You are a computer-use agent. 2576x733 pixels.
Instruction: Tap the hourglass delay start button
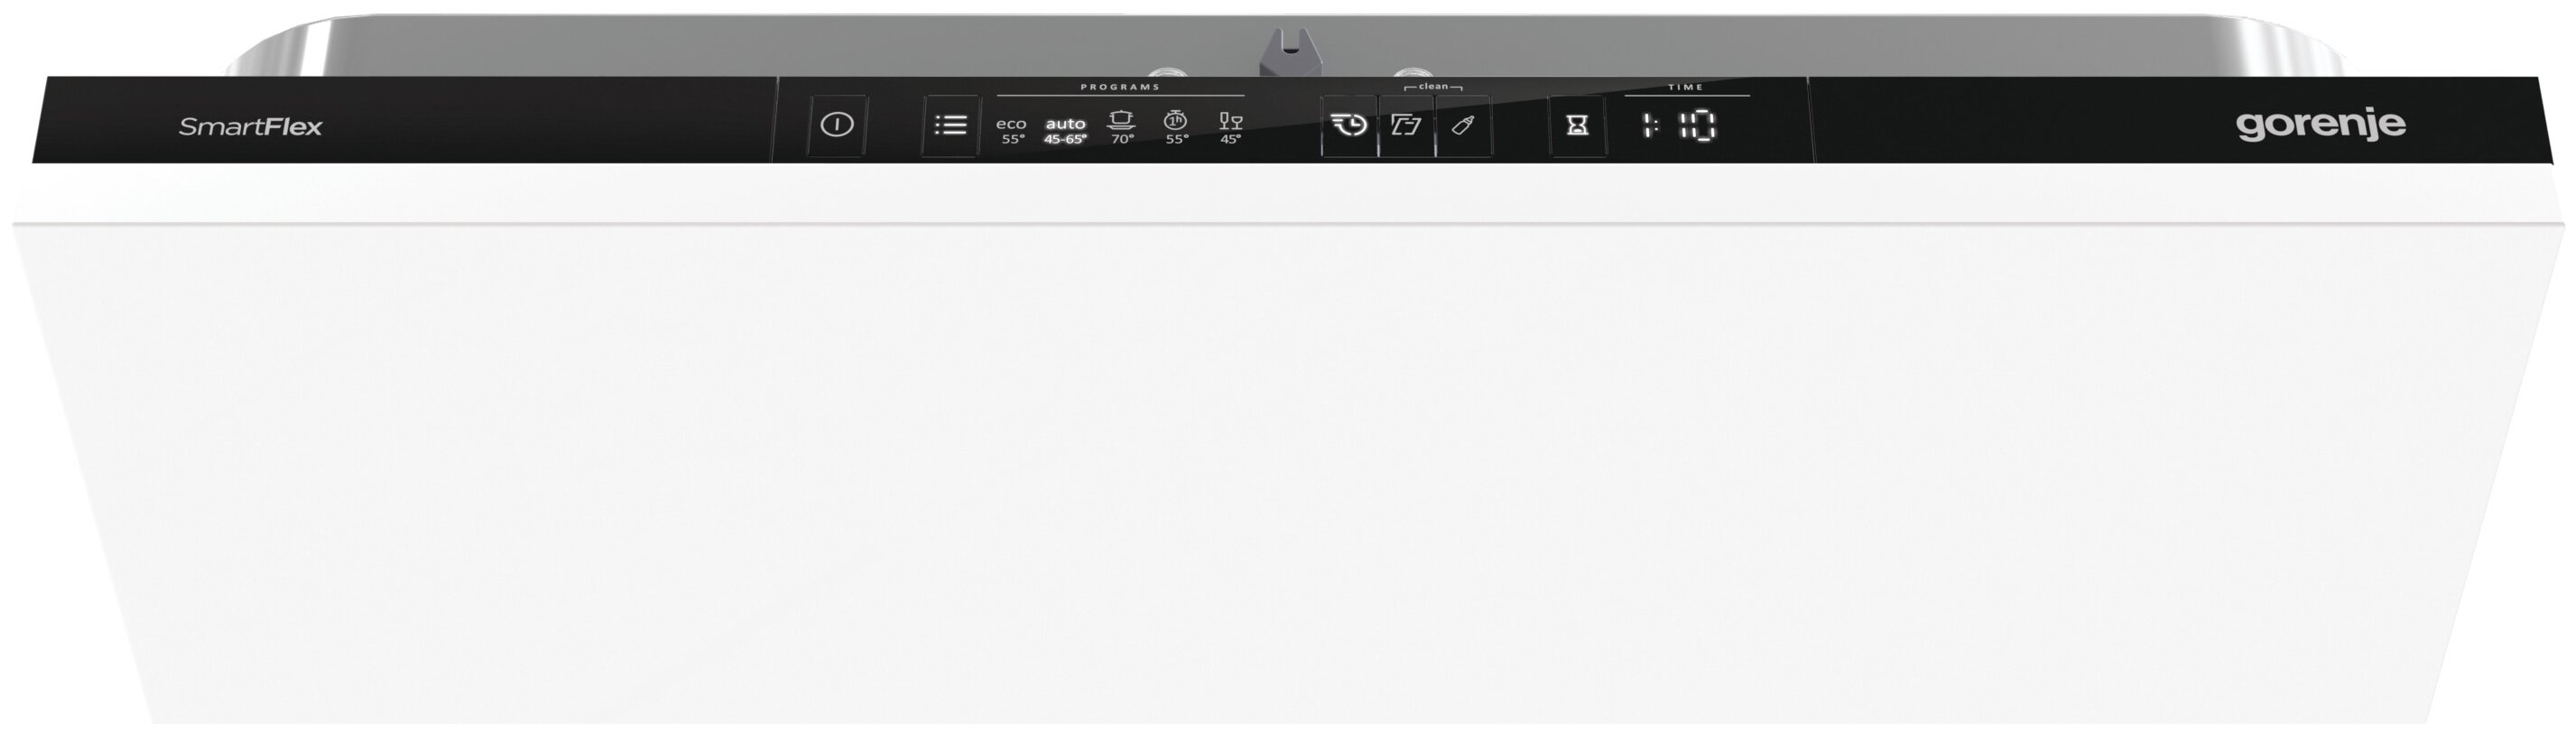(1577, 125)
